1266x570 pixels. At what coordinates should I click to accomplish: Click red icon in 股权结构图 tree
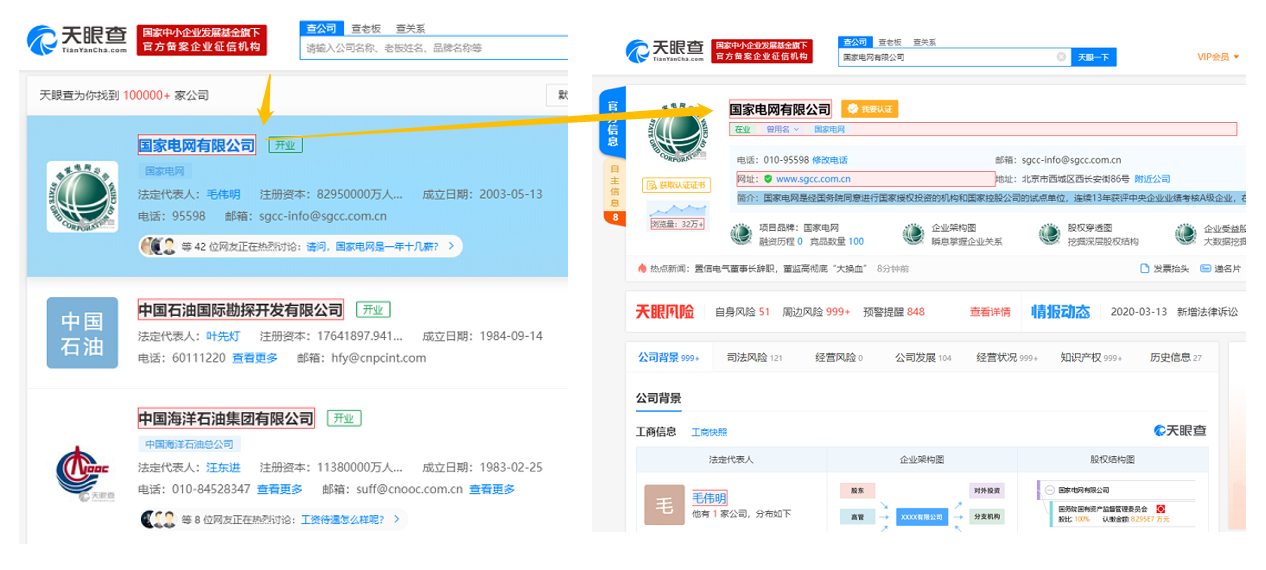[1161, 508]
